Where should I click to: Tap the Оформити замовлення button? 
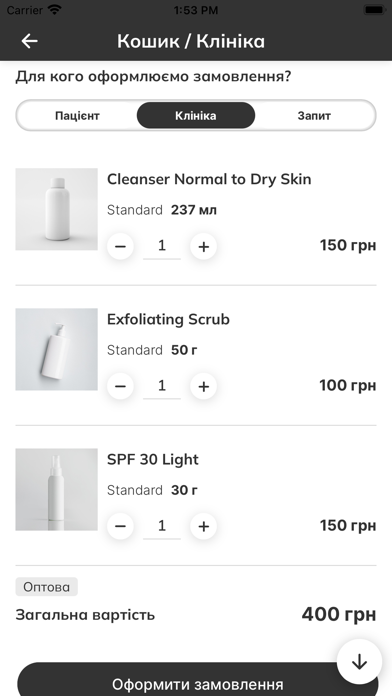coord(198,680)
